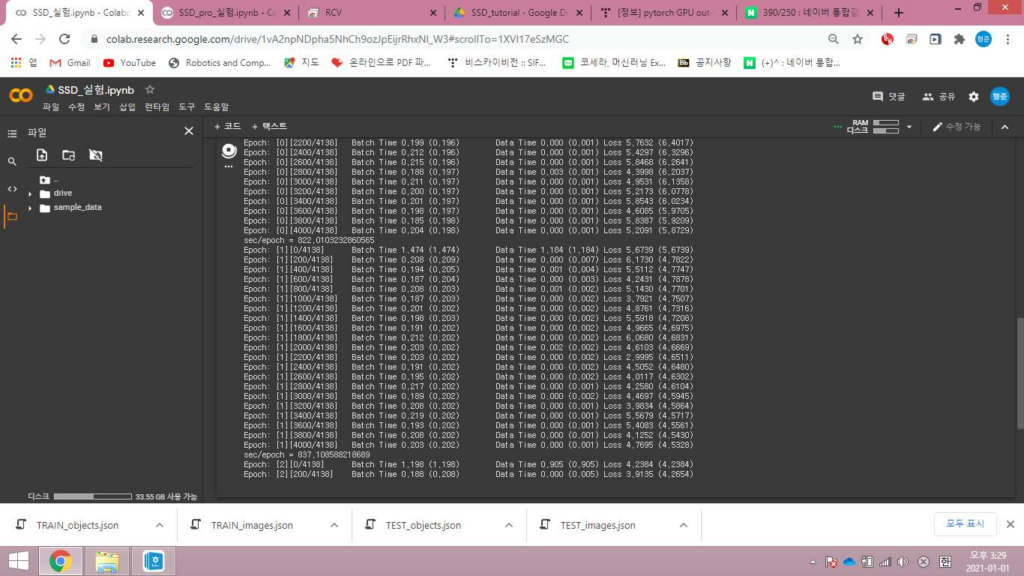
Task: Expand the drive folder
Action: tap(31, 193)
